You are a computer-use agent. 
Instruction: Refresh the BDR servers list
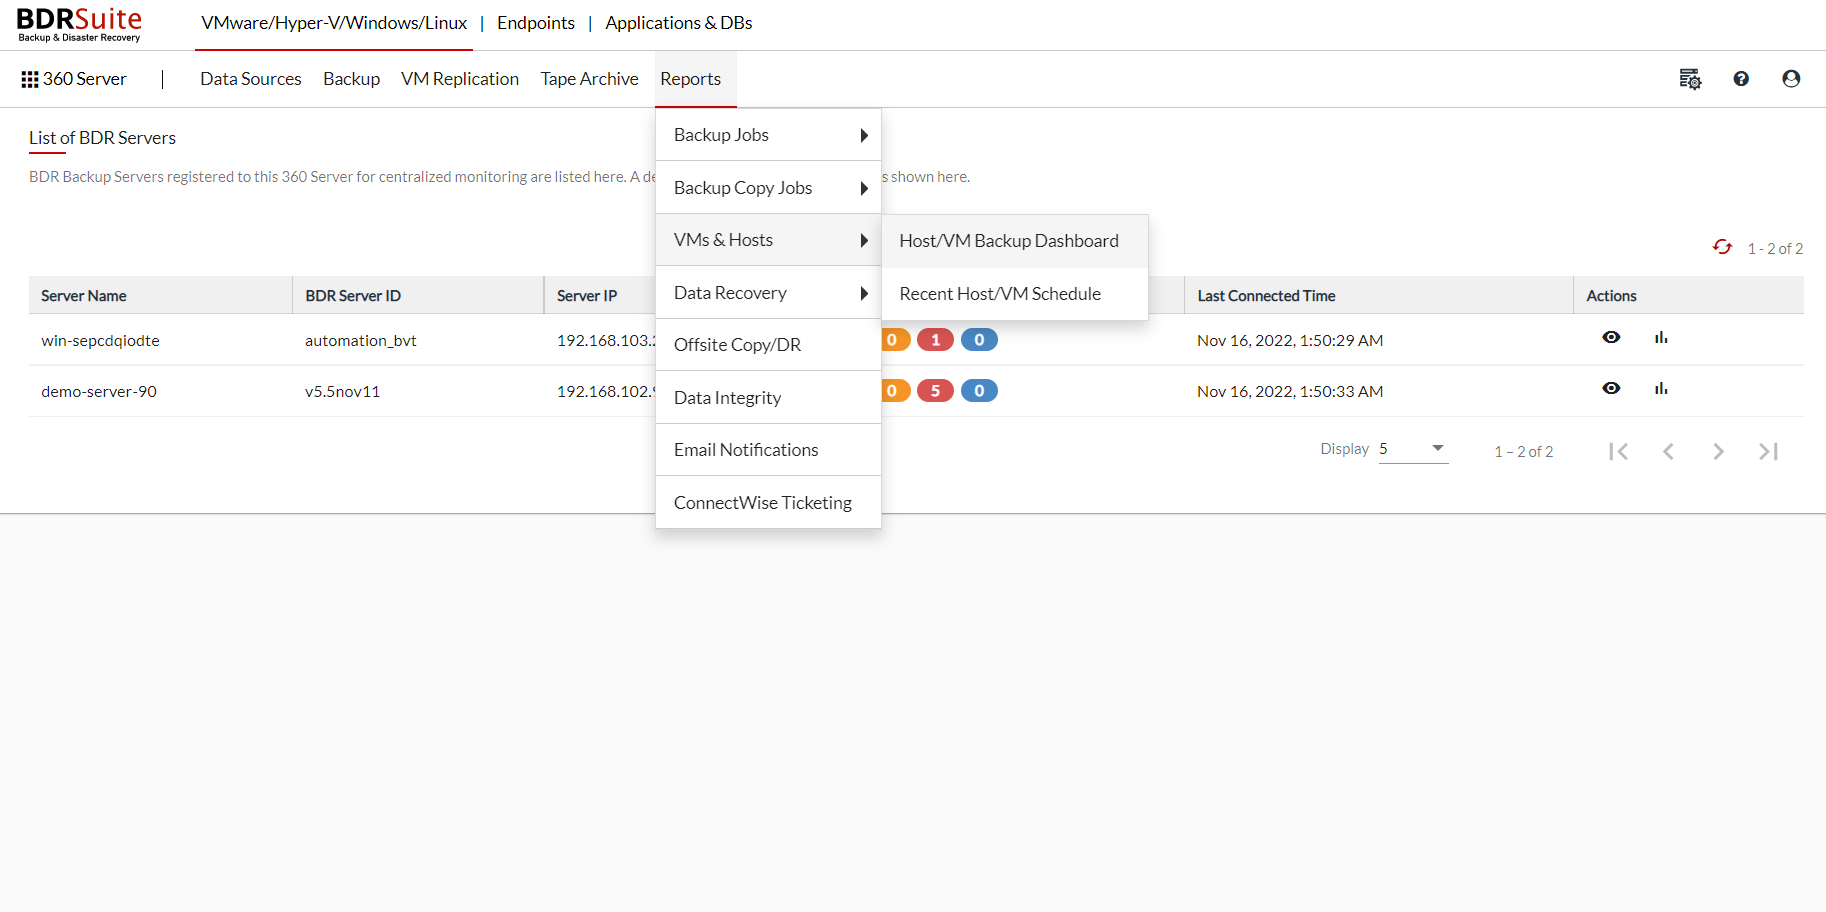tap(1722, 247)
